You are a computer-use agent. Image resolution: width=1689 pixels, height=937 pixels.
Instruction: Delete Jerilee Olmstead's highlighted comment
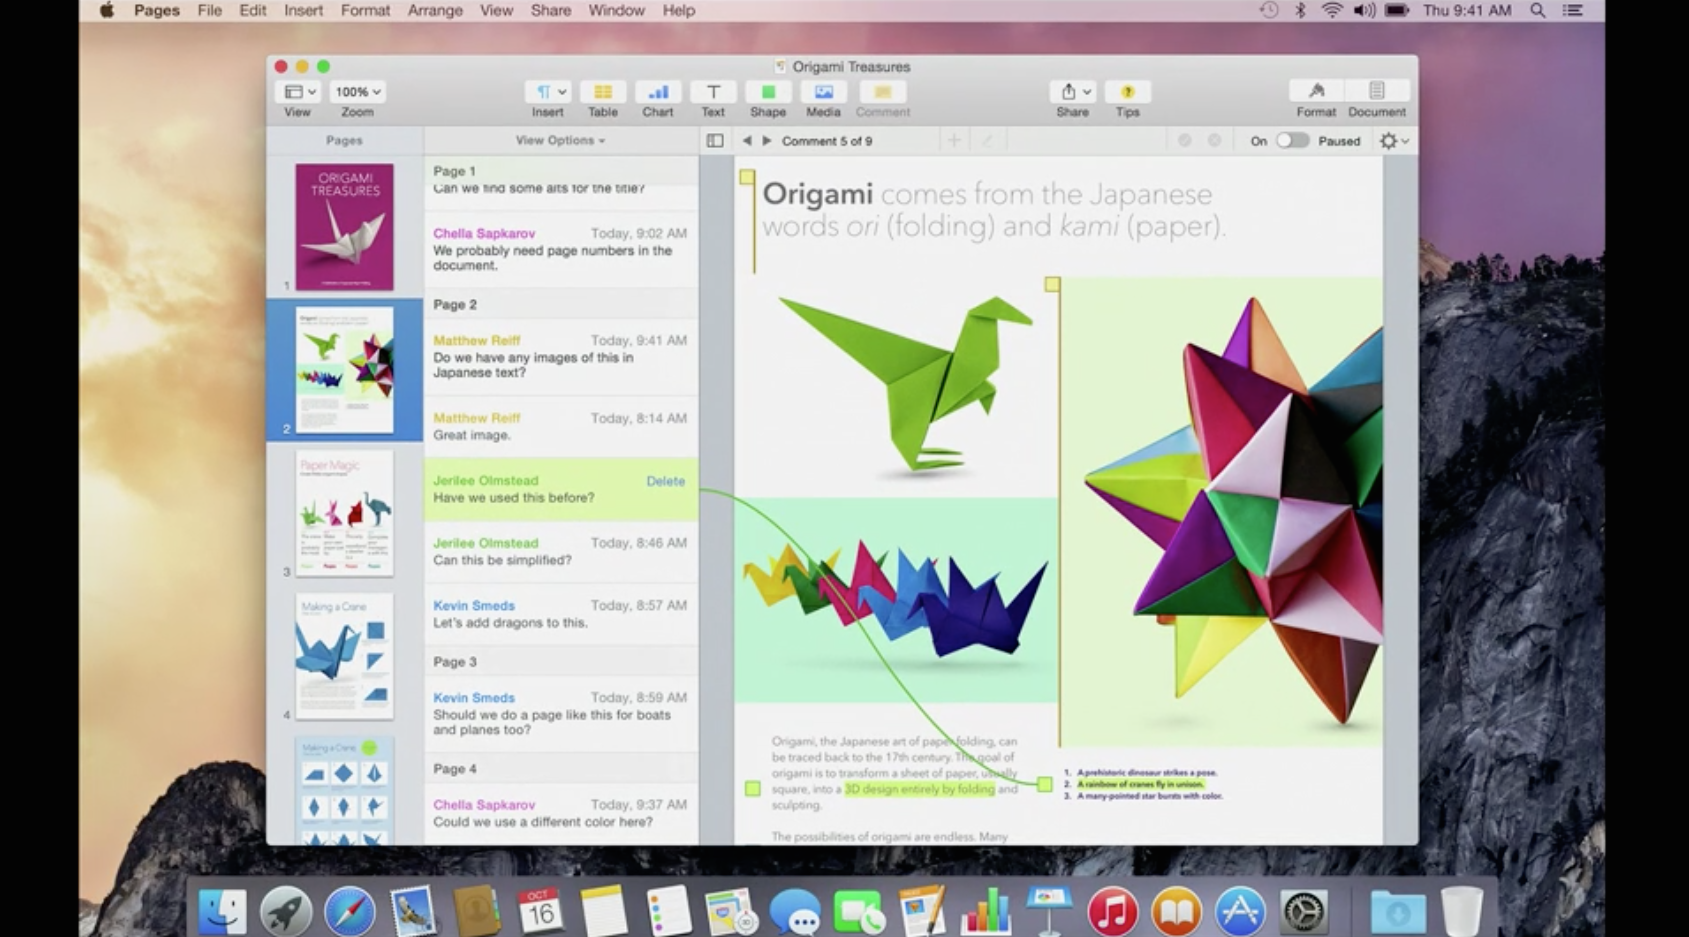665,481
